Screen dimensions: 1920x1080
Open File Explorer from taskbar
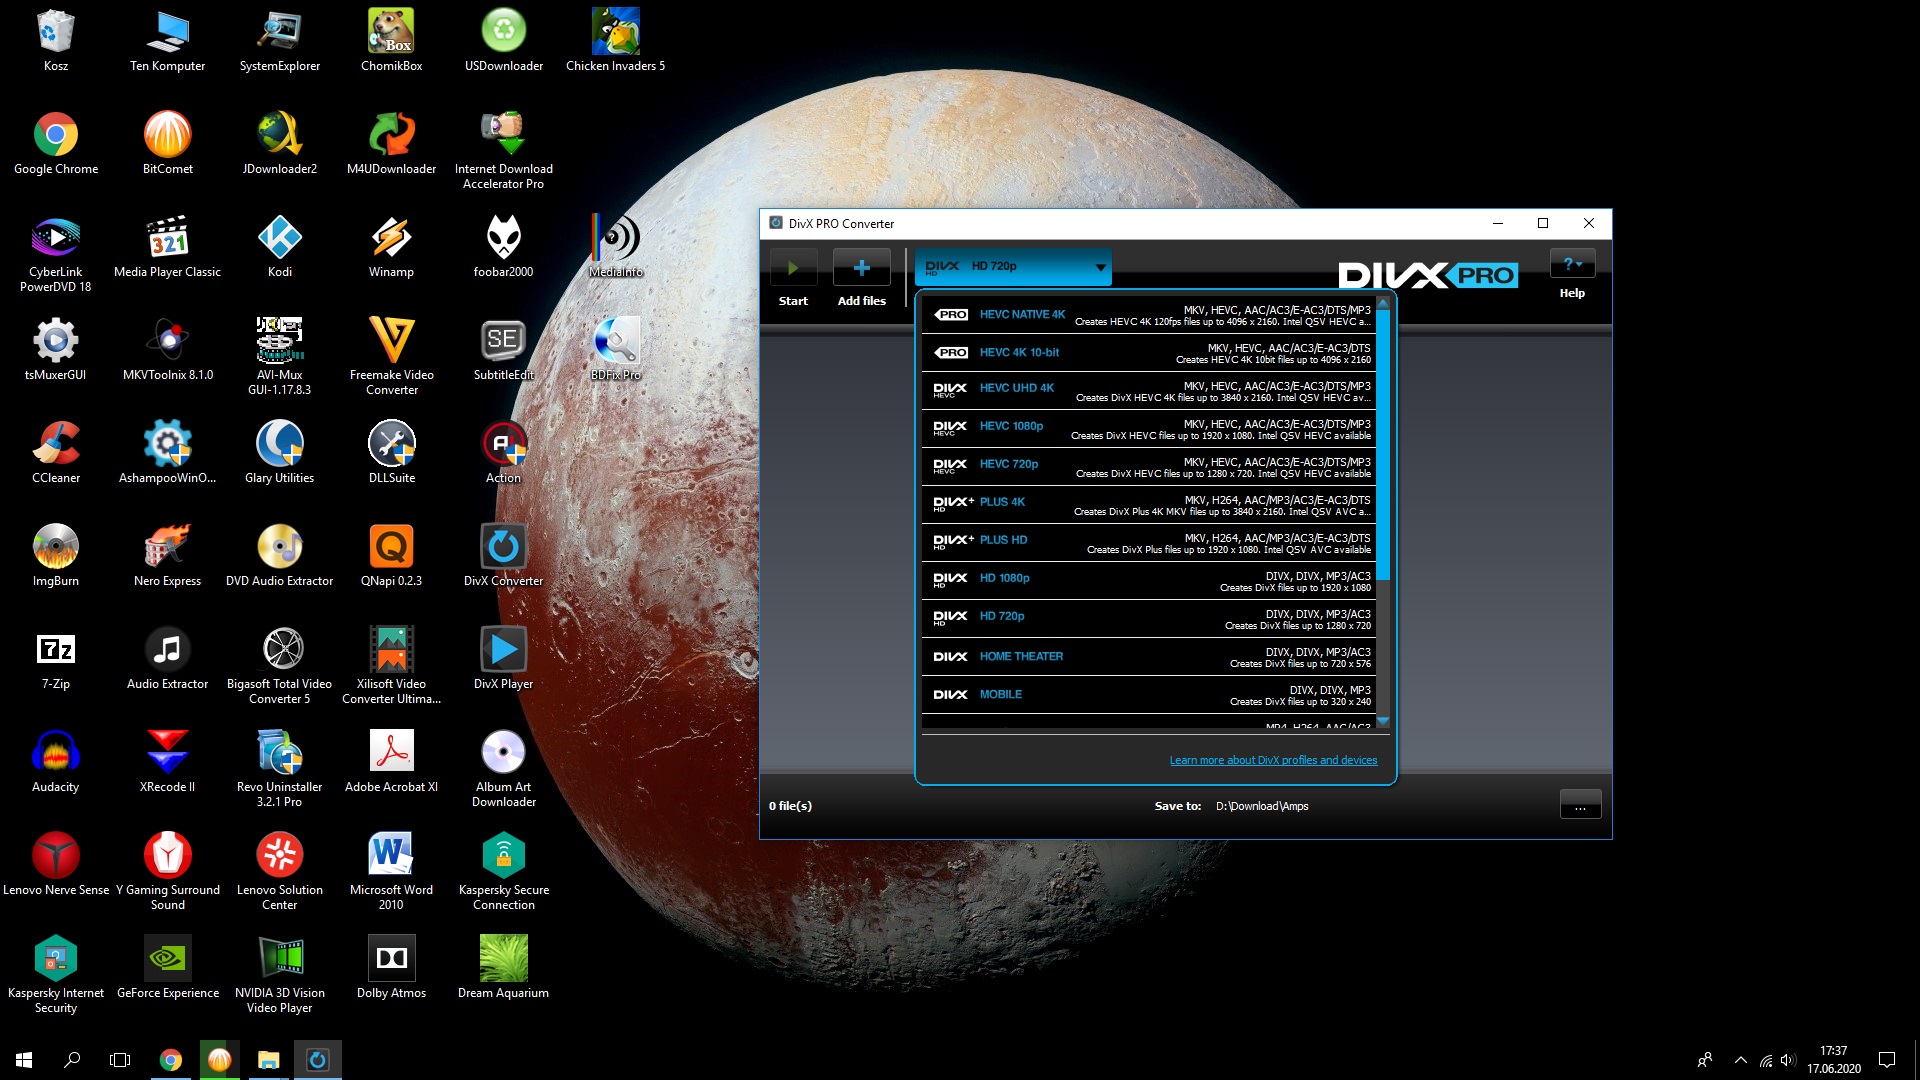[x=268, y=1060]
